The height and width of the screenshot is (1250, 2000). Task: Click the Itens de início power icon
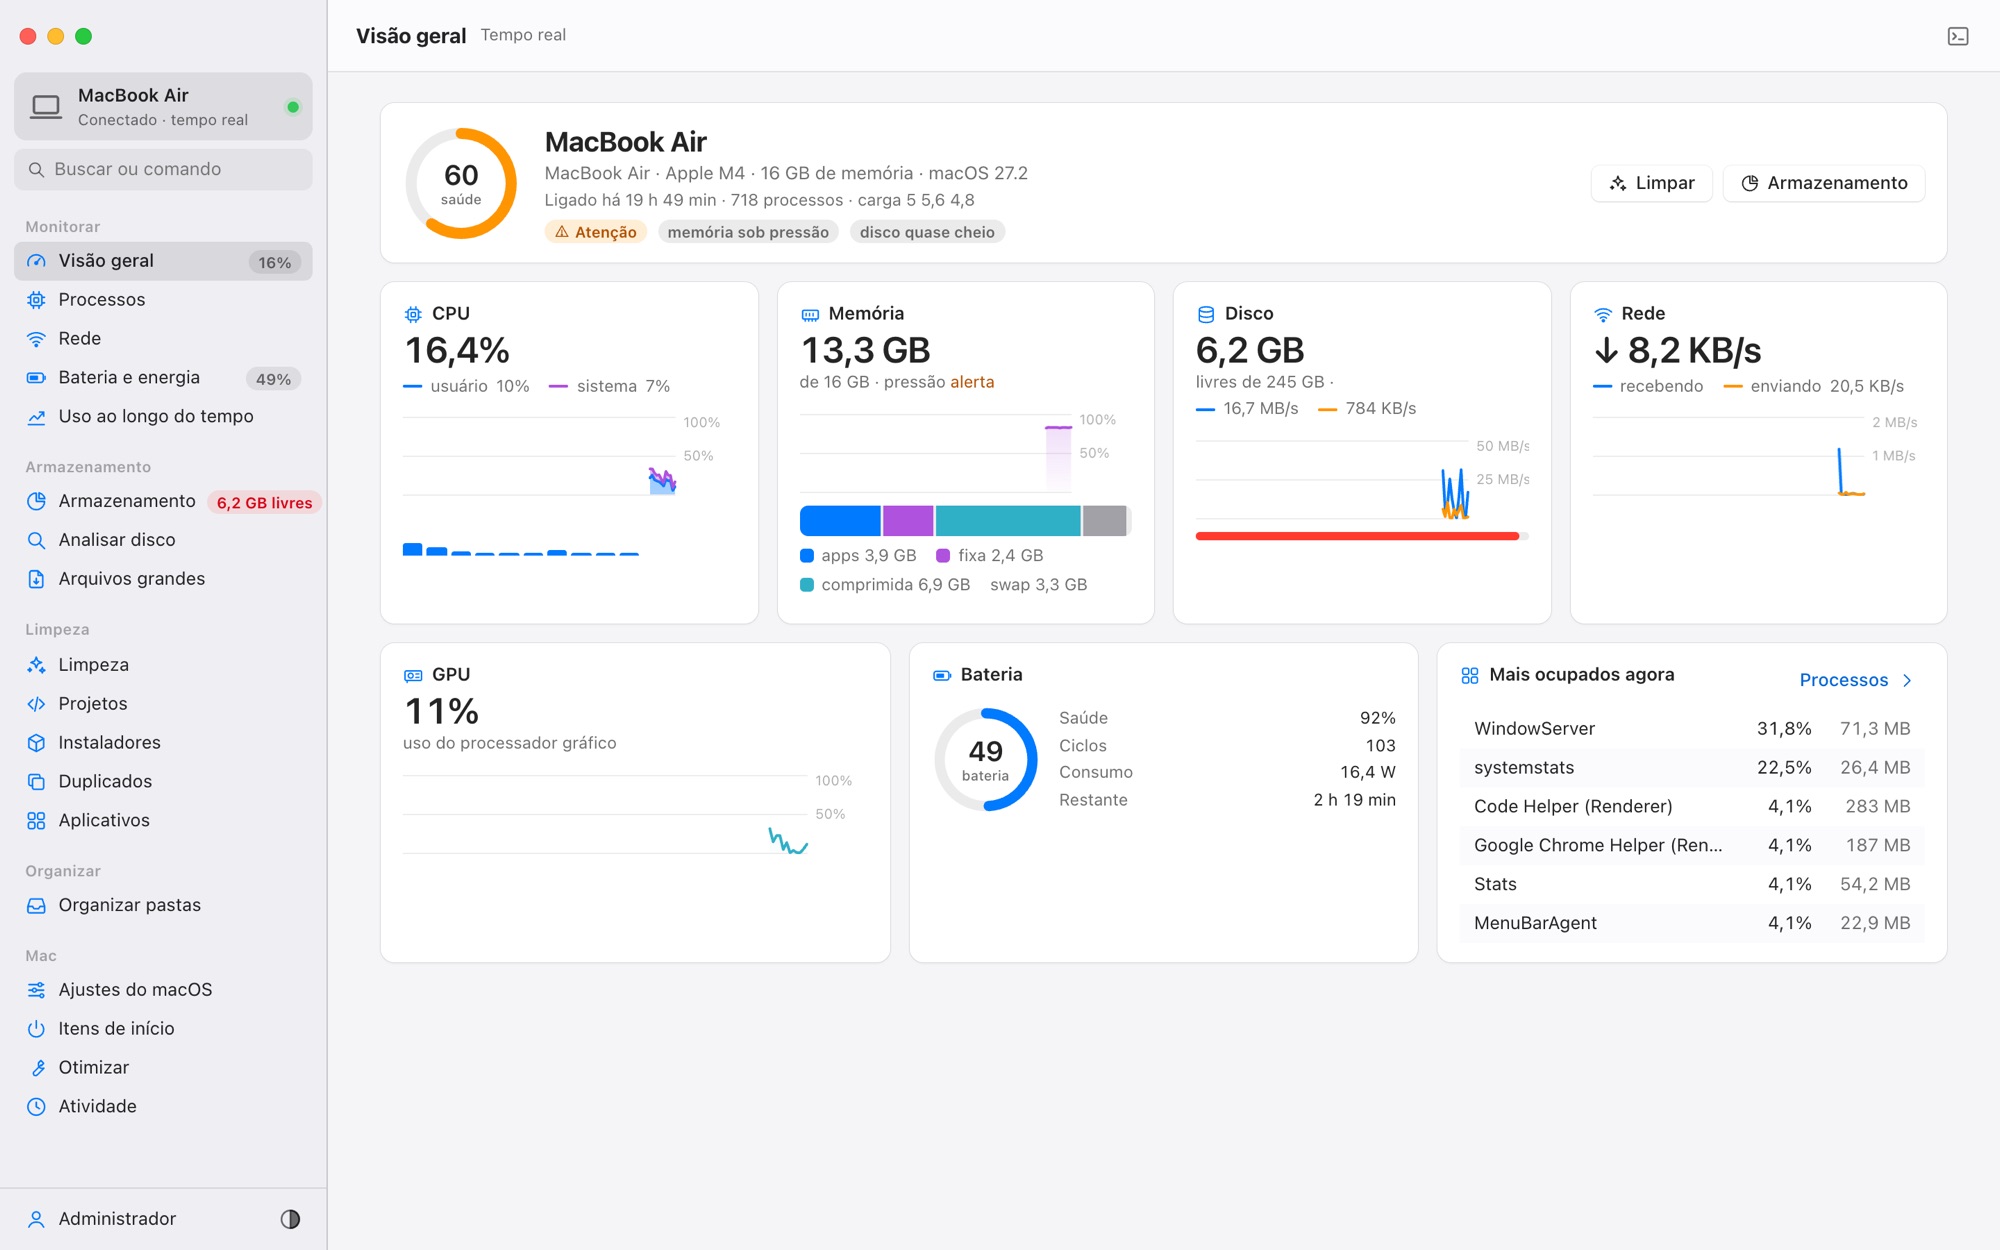click(x=36, y=1028)
